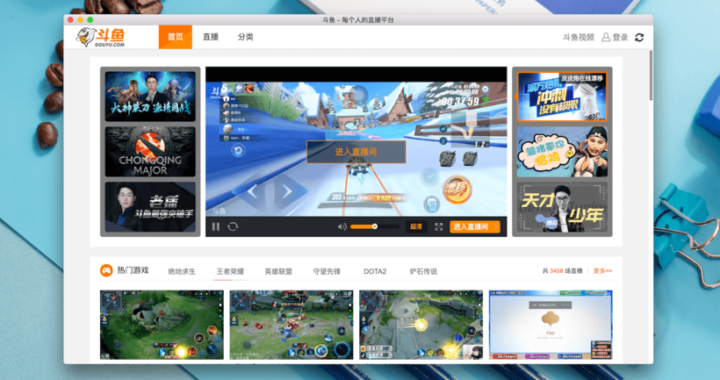The image size is (720, 380).
Task: Select the DOTA2 game category
Action: coord(375,272)
